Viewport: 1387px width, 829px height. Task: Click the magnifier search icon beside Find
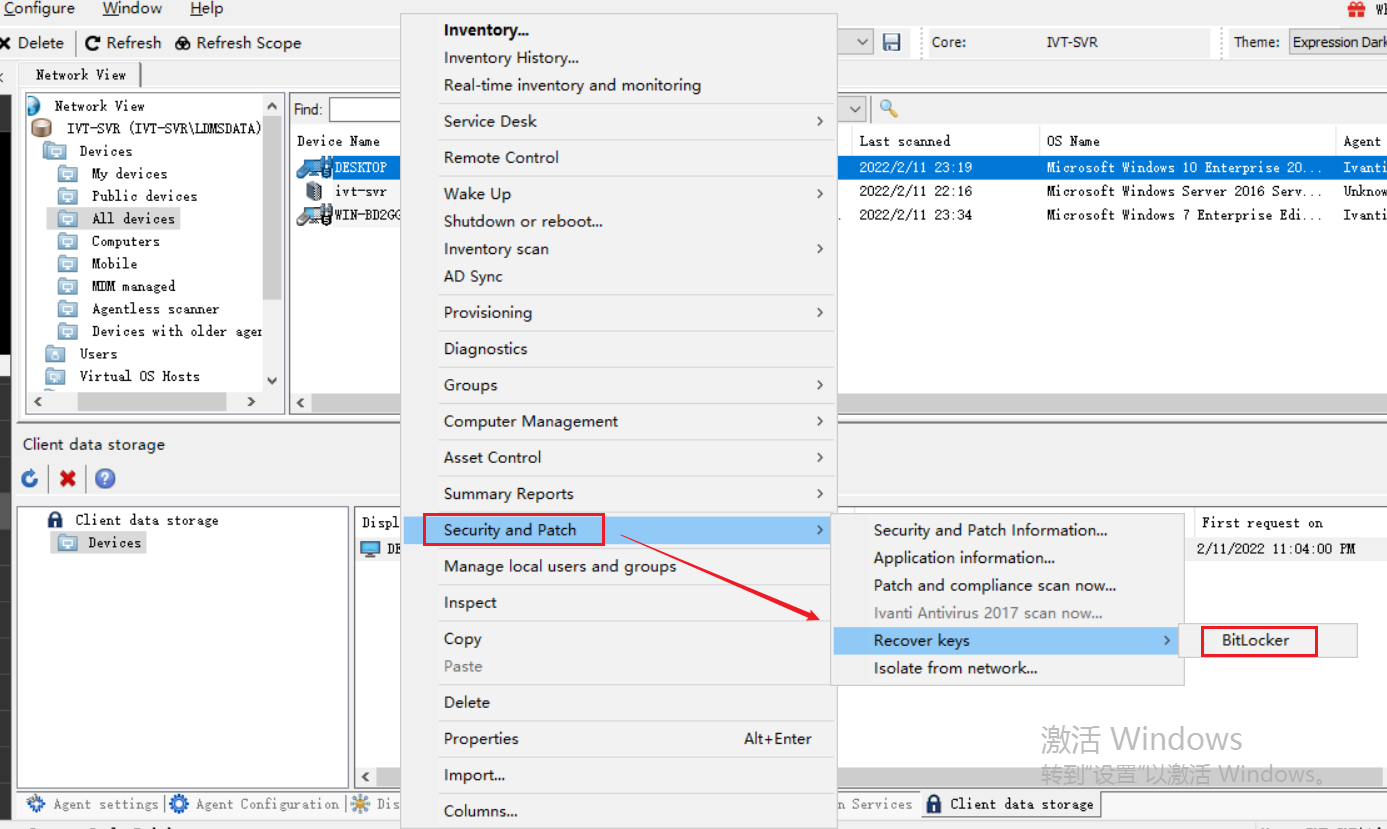[x=888, y=109]
